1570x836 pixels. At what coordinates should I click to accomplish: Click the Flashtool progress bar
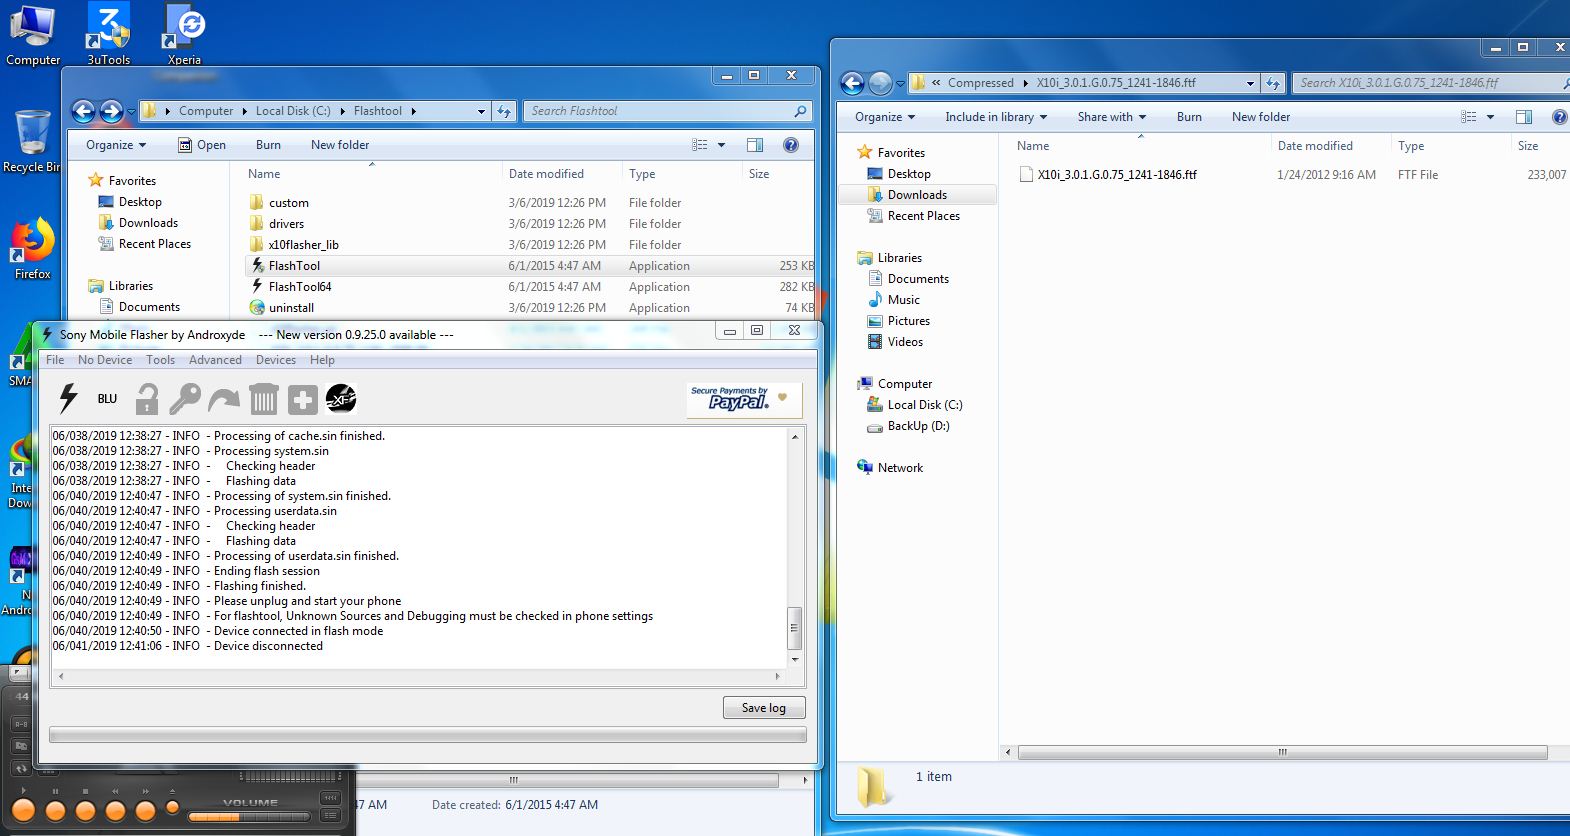(428, 735)
